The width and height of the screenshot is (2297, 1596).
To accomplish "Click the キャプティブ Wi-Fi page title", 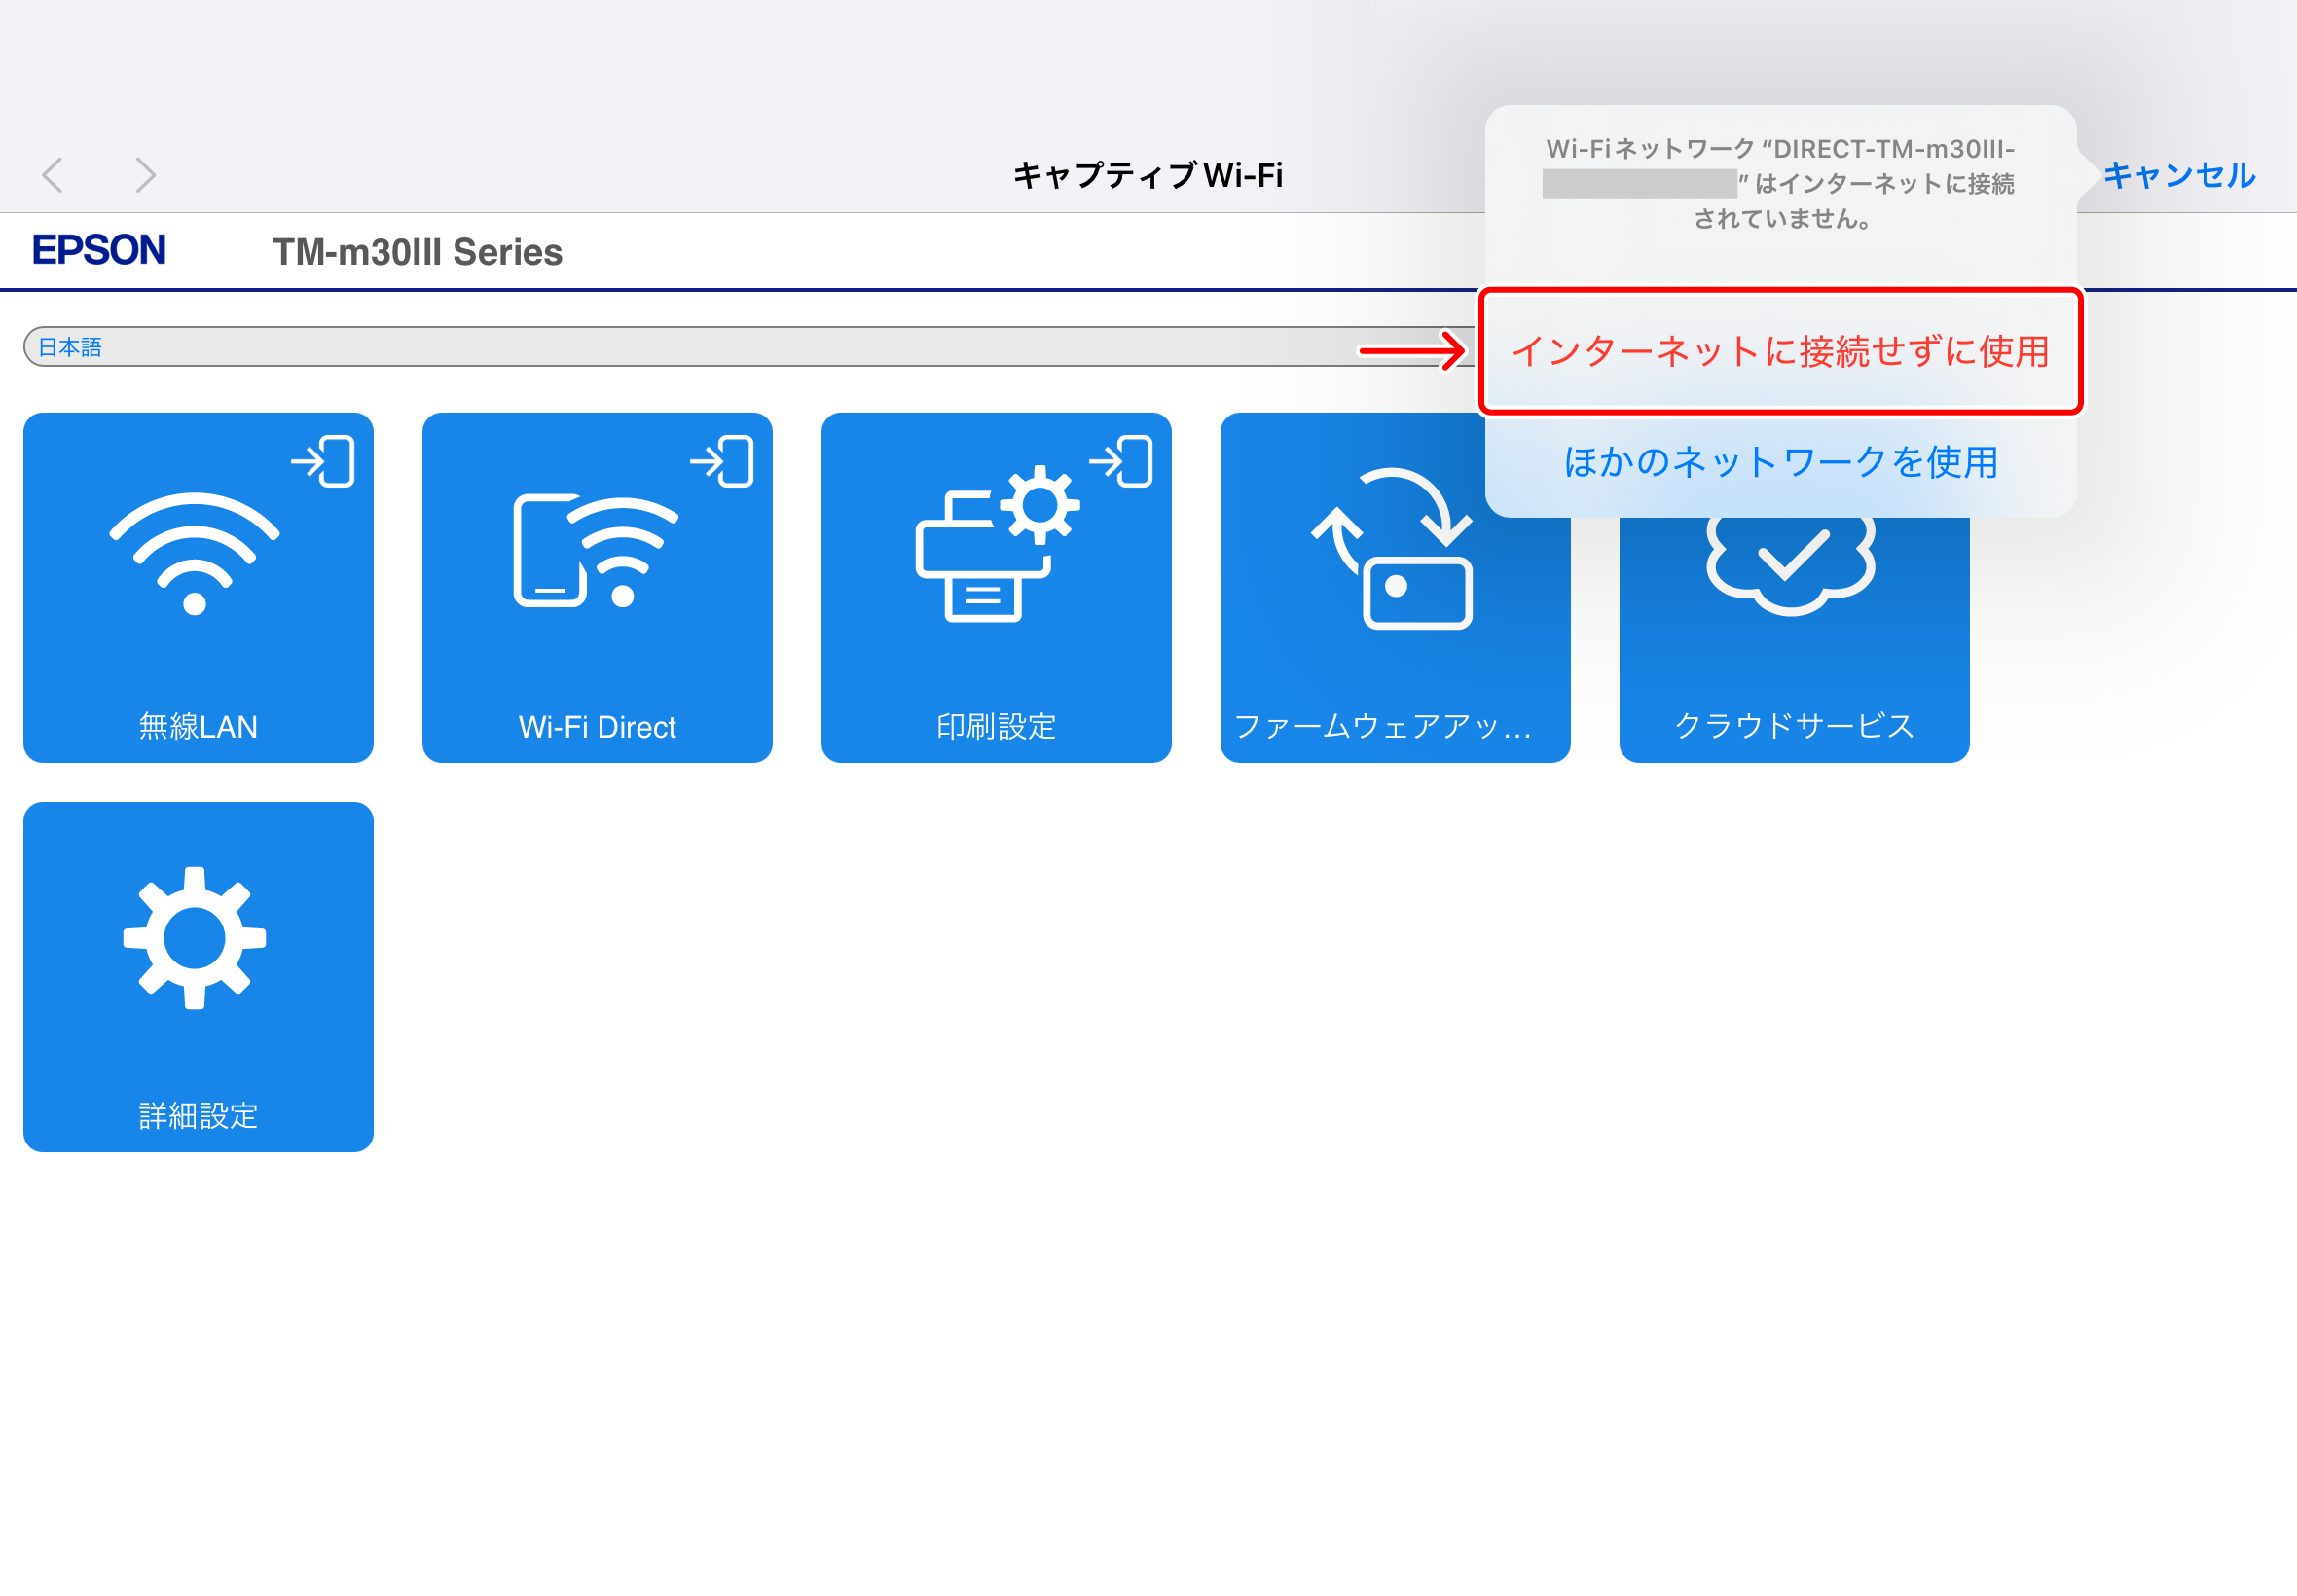I will click(x=1147, y=175).
